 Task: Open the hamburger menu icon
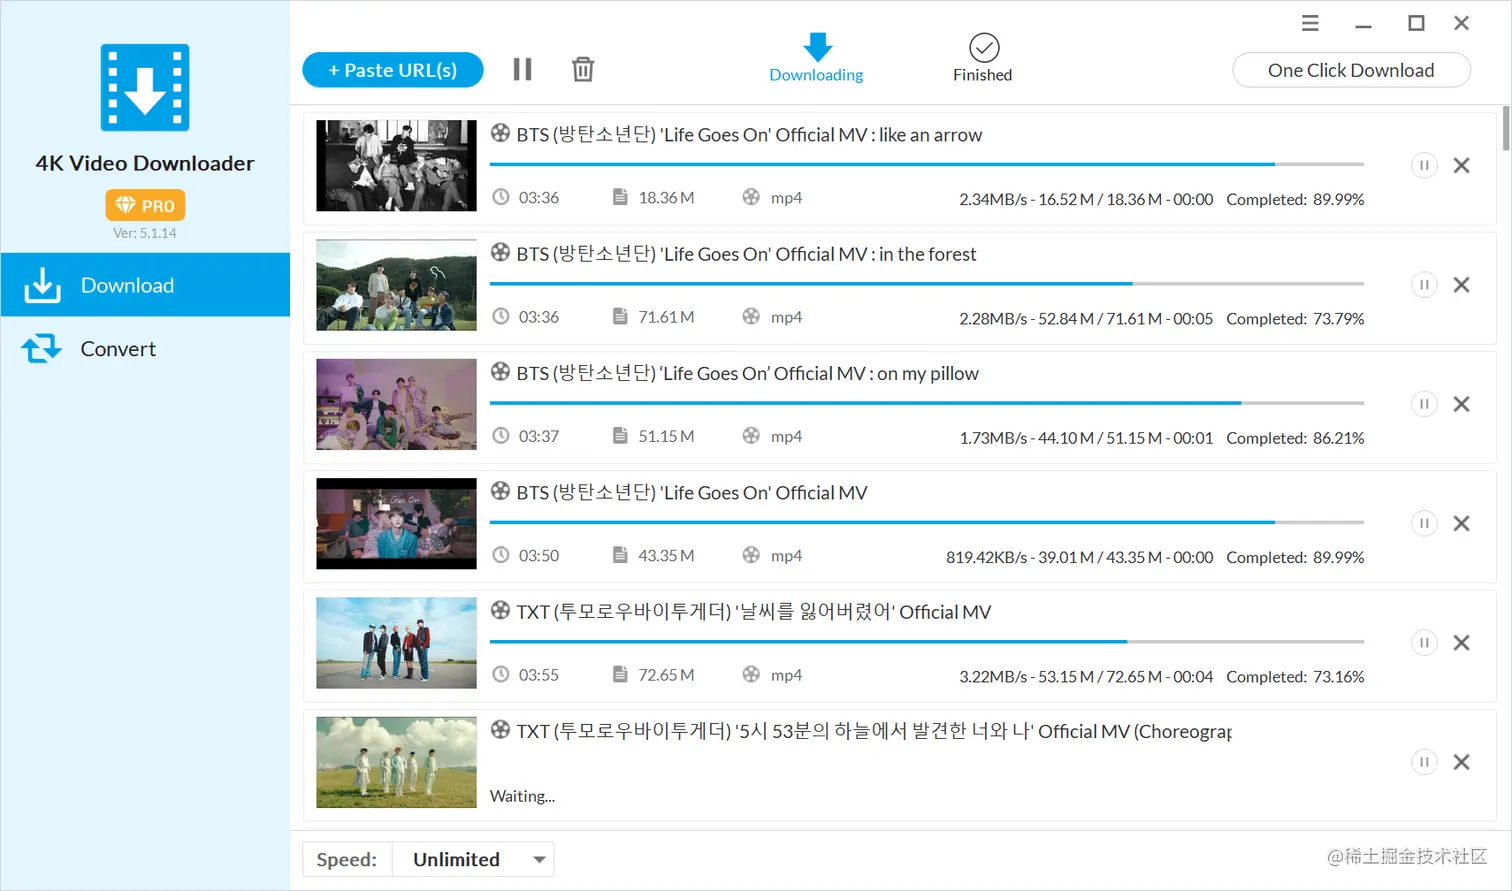(1310, 23)
